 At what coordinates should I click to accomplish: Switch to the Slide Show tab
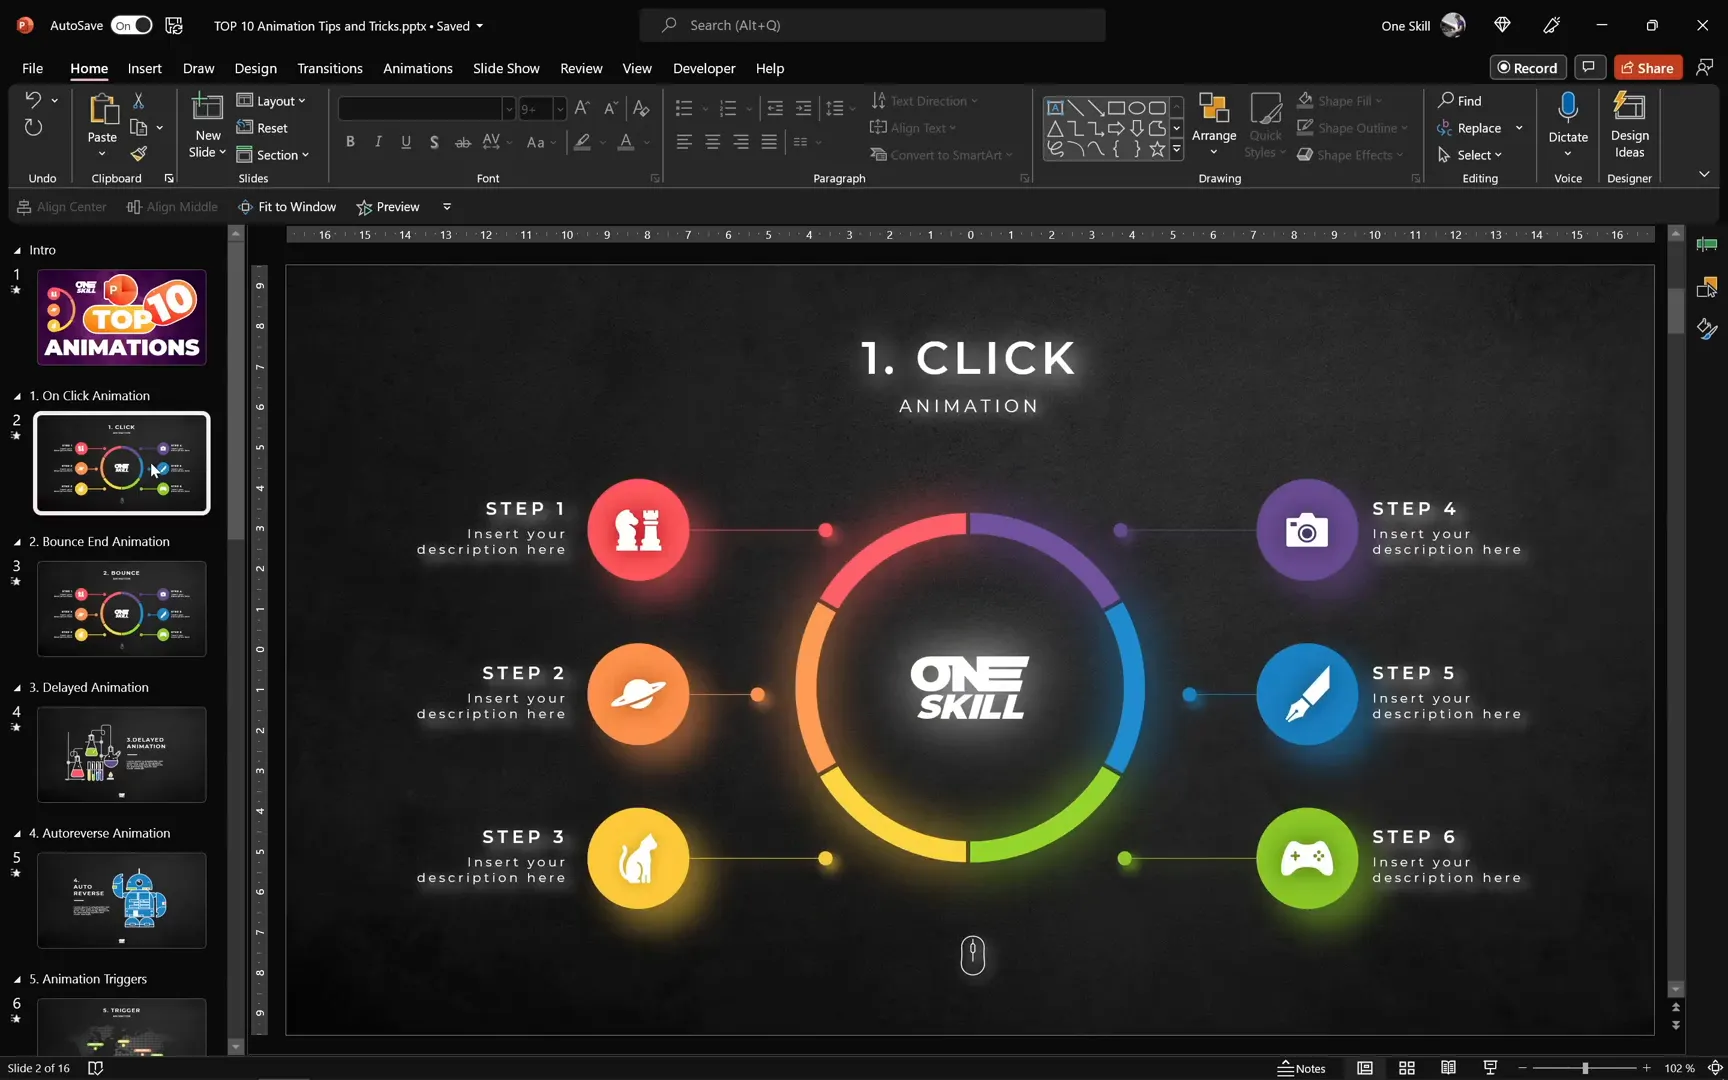point(506,68)
